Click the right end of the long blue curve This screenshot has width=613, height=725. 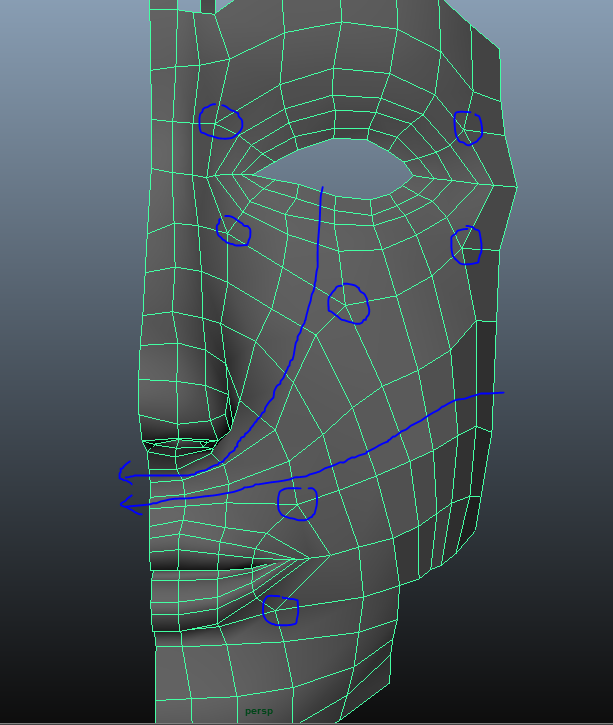502,393
